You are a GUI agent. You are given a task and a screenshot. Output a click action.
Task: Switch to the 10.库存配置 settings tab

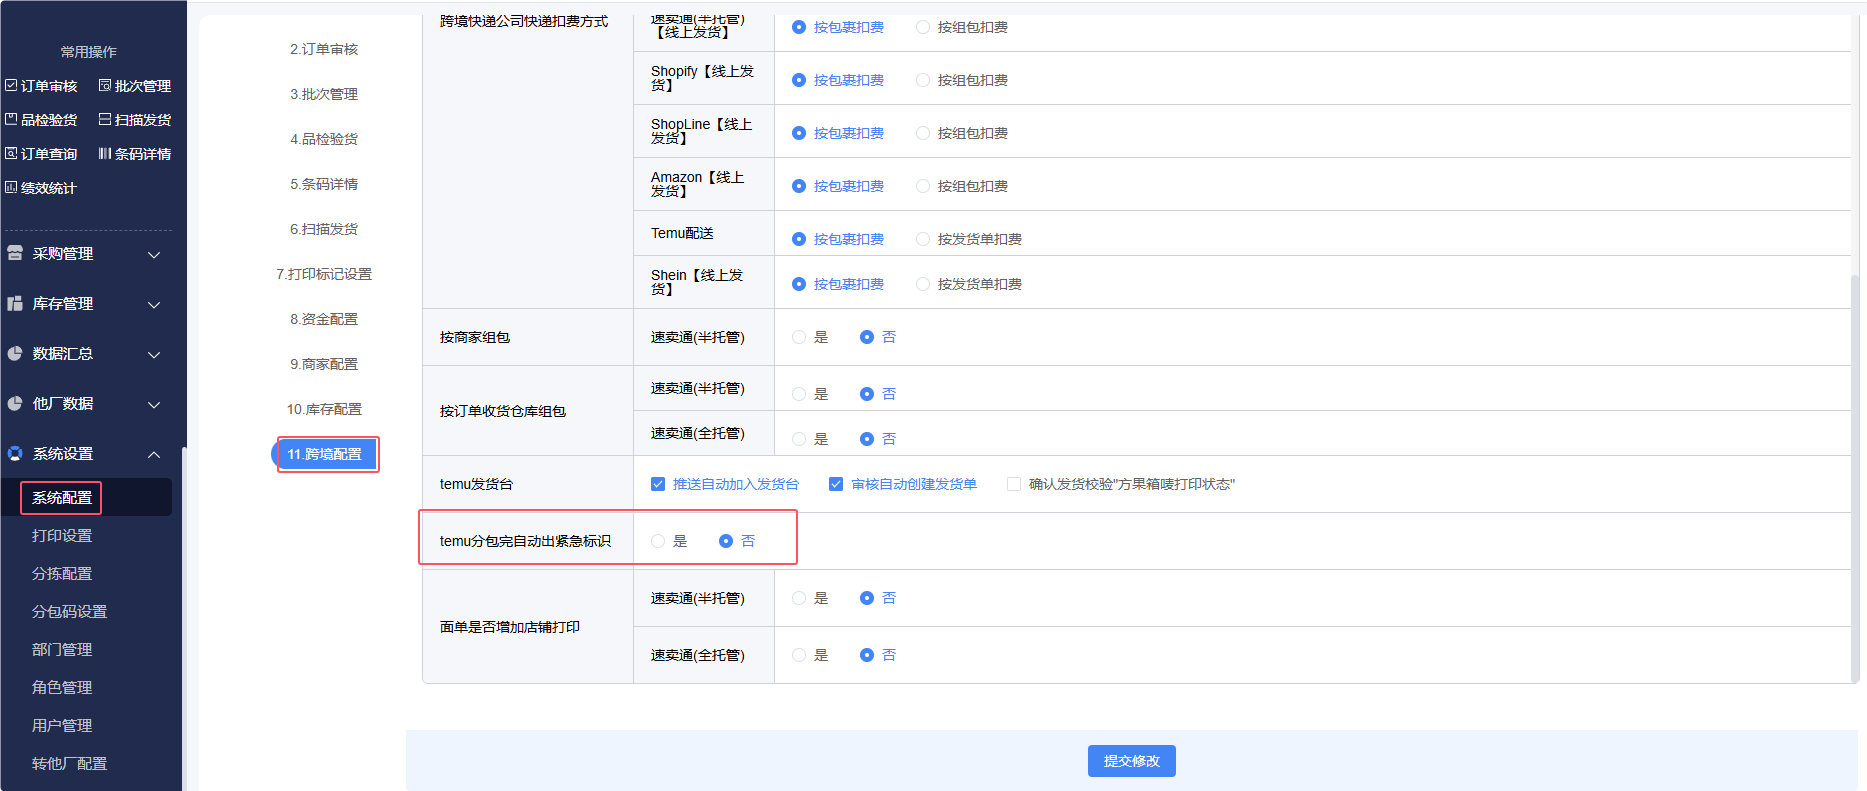(324, 409)
